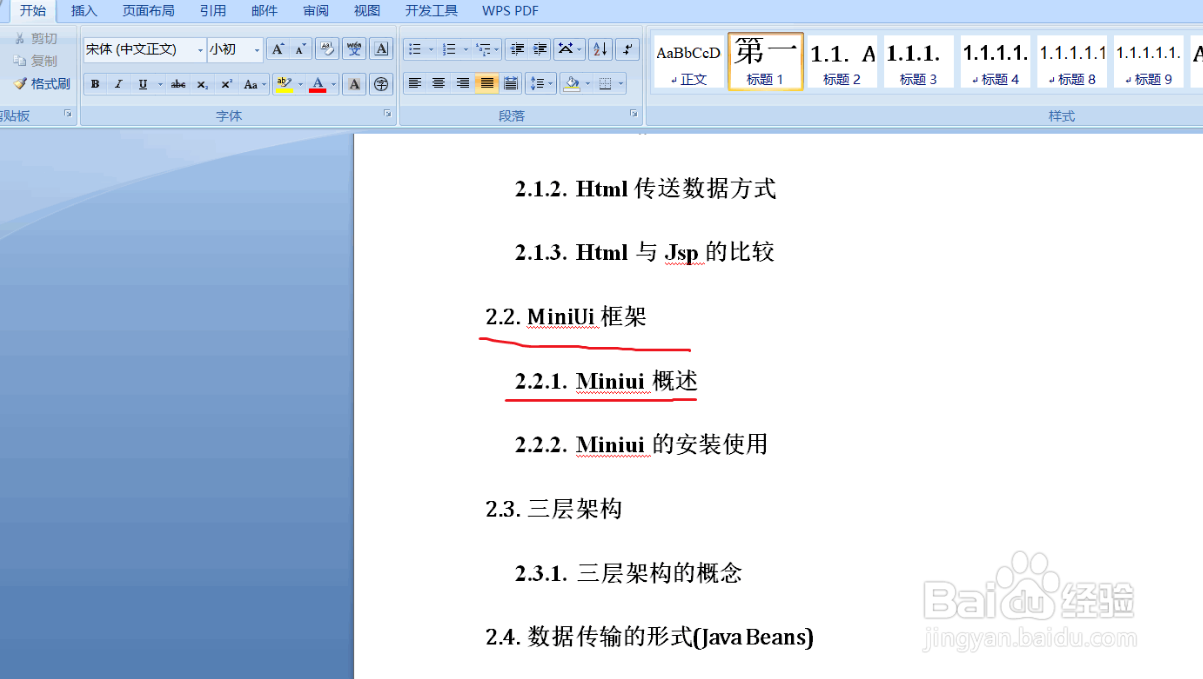Switch to the 开发工具 tab
The width and height of the screenshot is (1203, 679).
coord(431,11)
